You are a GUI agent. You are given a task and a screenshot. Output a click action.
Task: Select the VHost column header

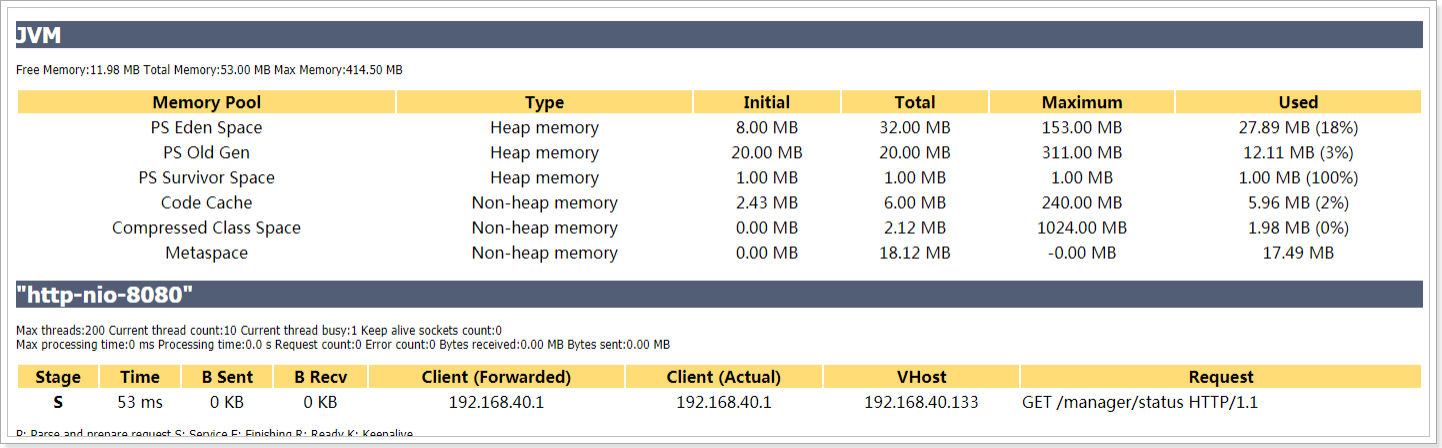921,377
